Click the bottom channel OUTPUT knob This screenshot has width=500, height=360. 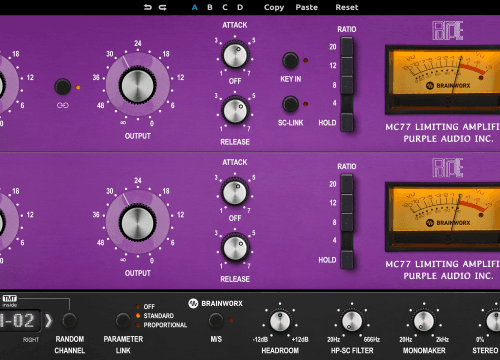pyautogui.click(x=137, y=223)
